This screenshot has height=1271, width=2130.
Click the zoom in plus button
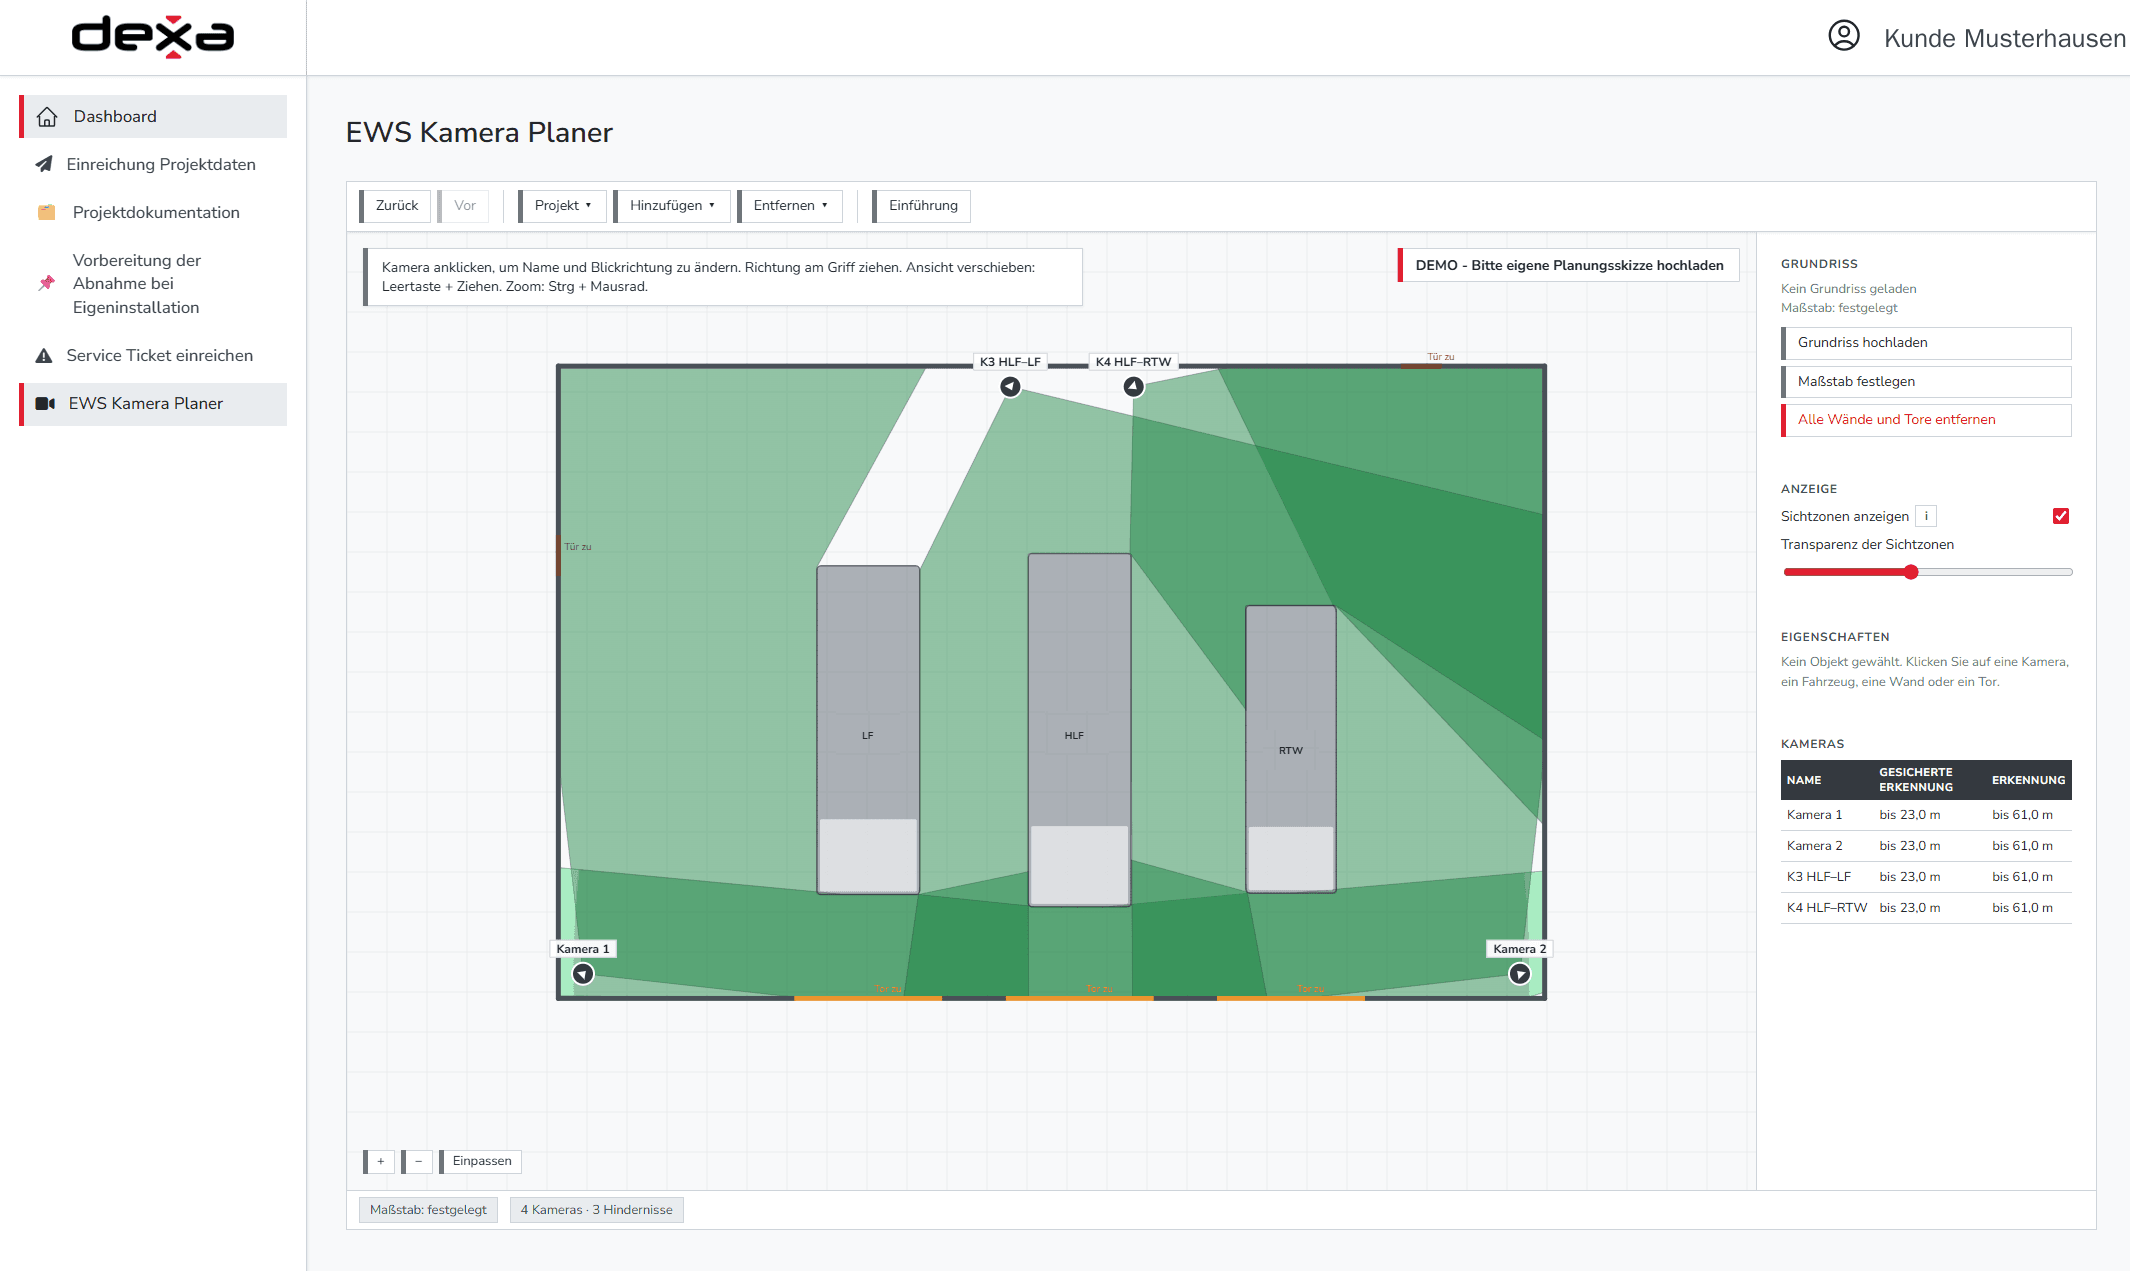(x=380, y=1161)
